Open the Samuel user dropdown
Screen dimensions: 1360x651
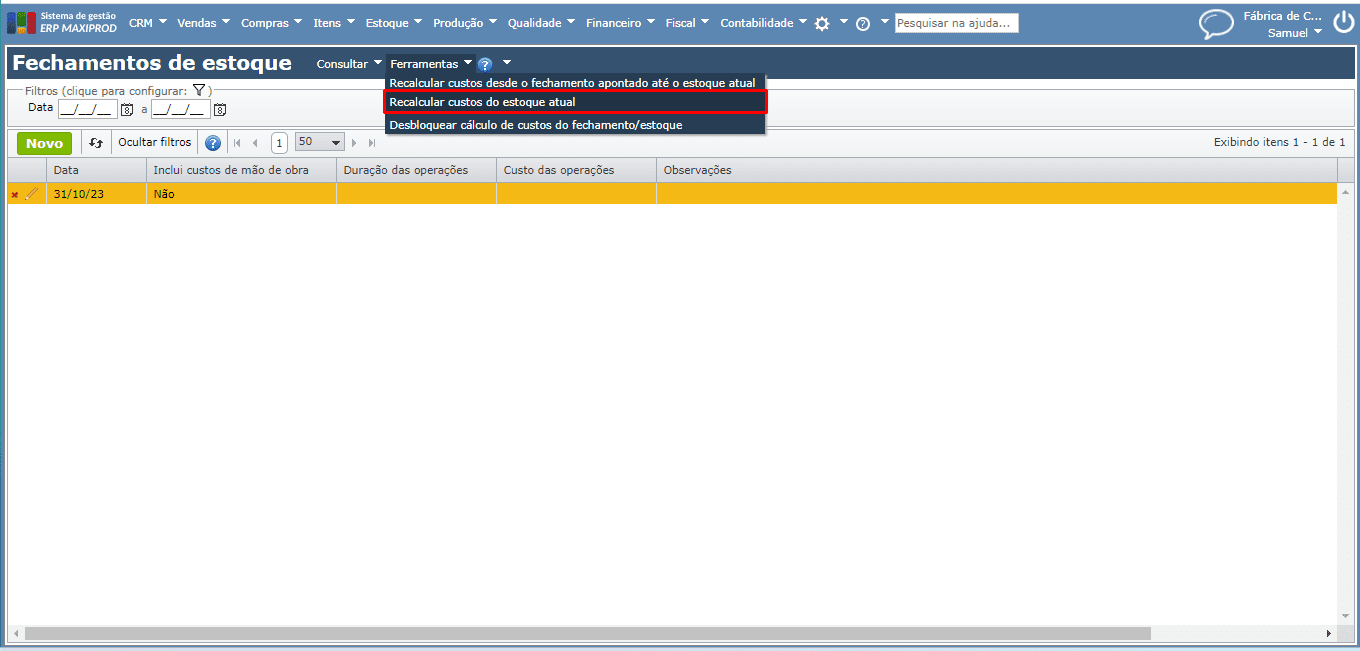click(1294, 33)
